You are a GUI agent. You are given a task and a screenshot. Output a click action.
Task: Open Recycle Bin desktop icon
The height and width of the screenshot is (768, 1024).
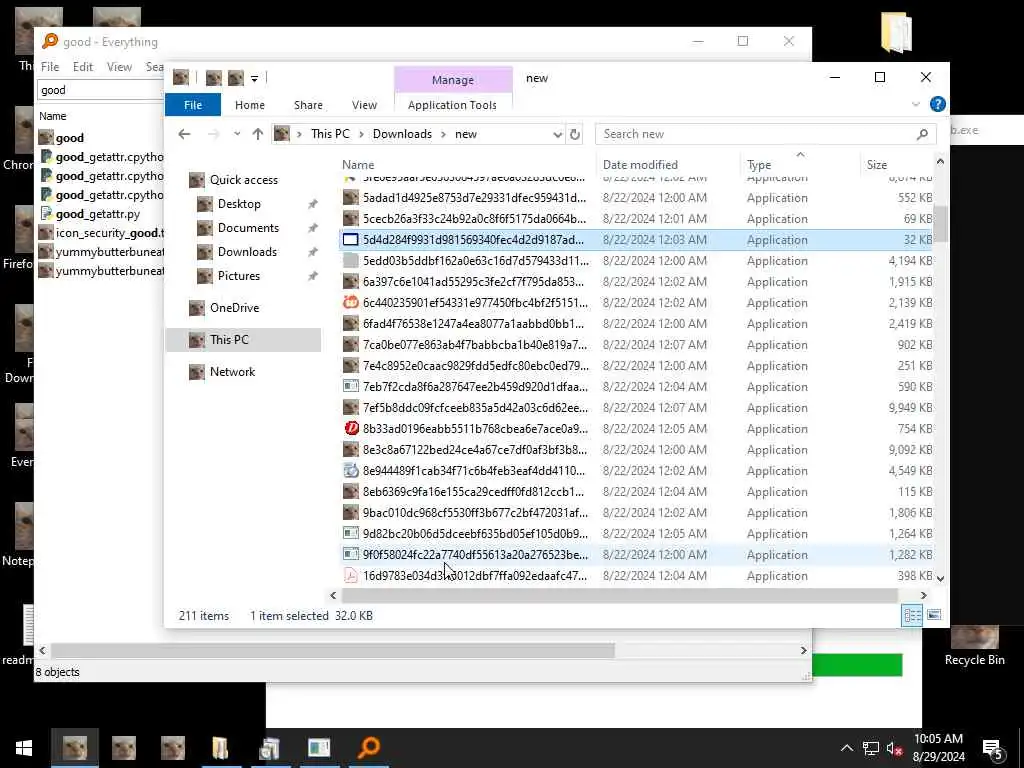(x=974, y=647)
